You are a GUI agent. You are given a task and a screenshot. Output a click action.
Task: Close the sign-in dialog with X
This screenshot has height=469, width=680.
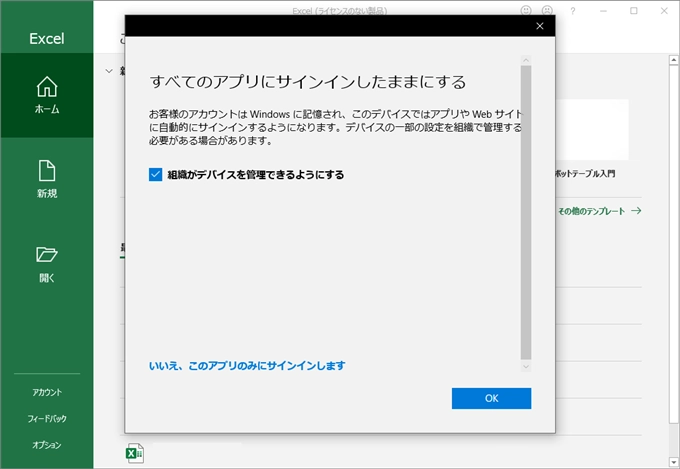(540, 26)
